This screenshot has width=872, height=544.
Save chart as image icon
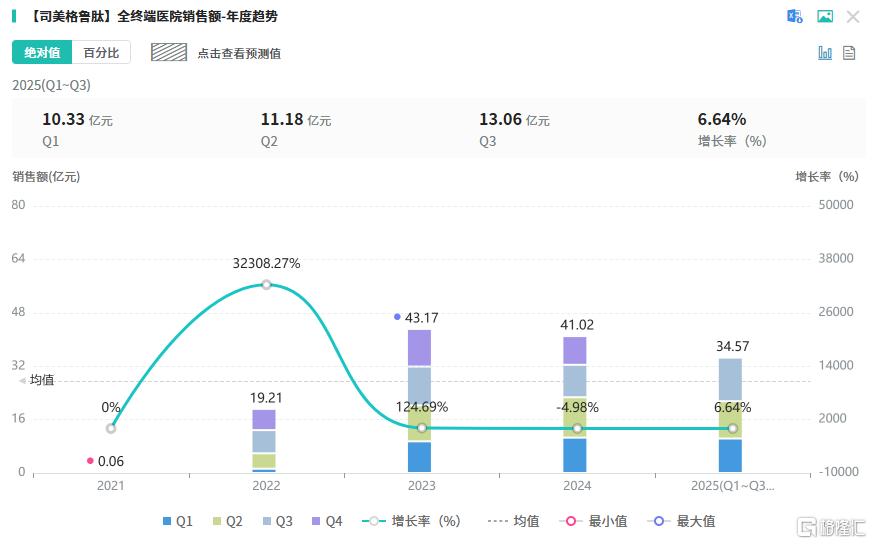[x=825, y=16]
